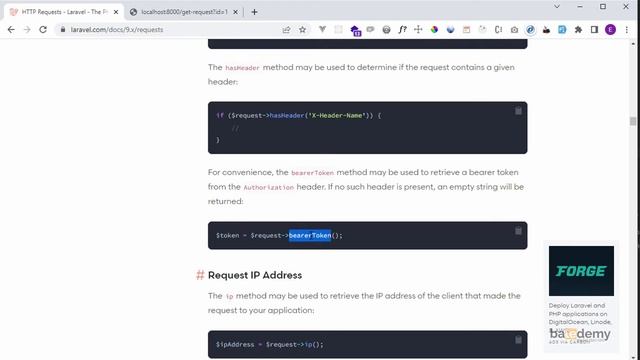Screen dimensions: 640x360
Task: Click the f? font extension icon
Action: [x=402, y=29]
